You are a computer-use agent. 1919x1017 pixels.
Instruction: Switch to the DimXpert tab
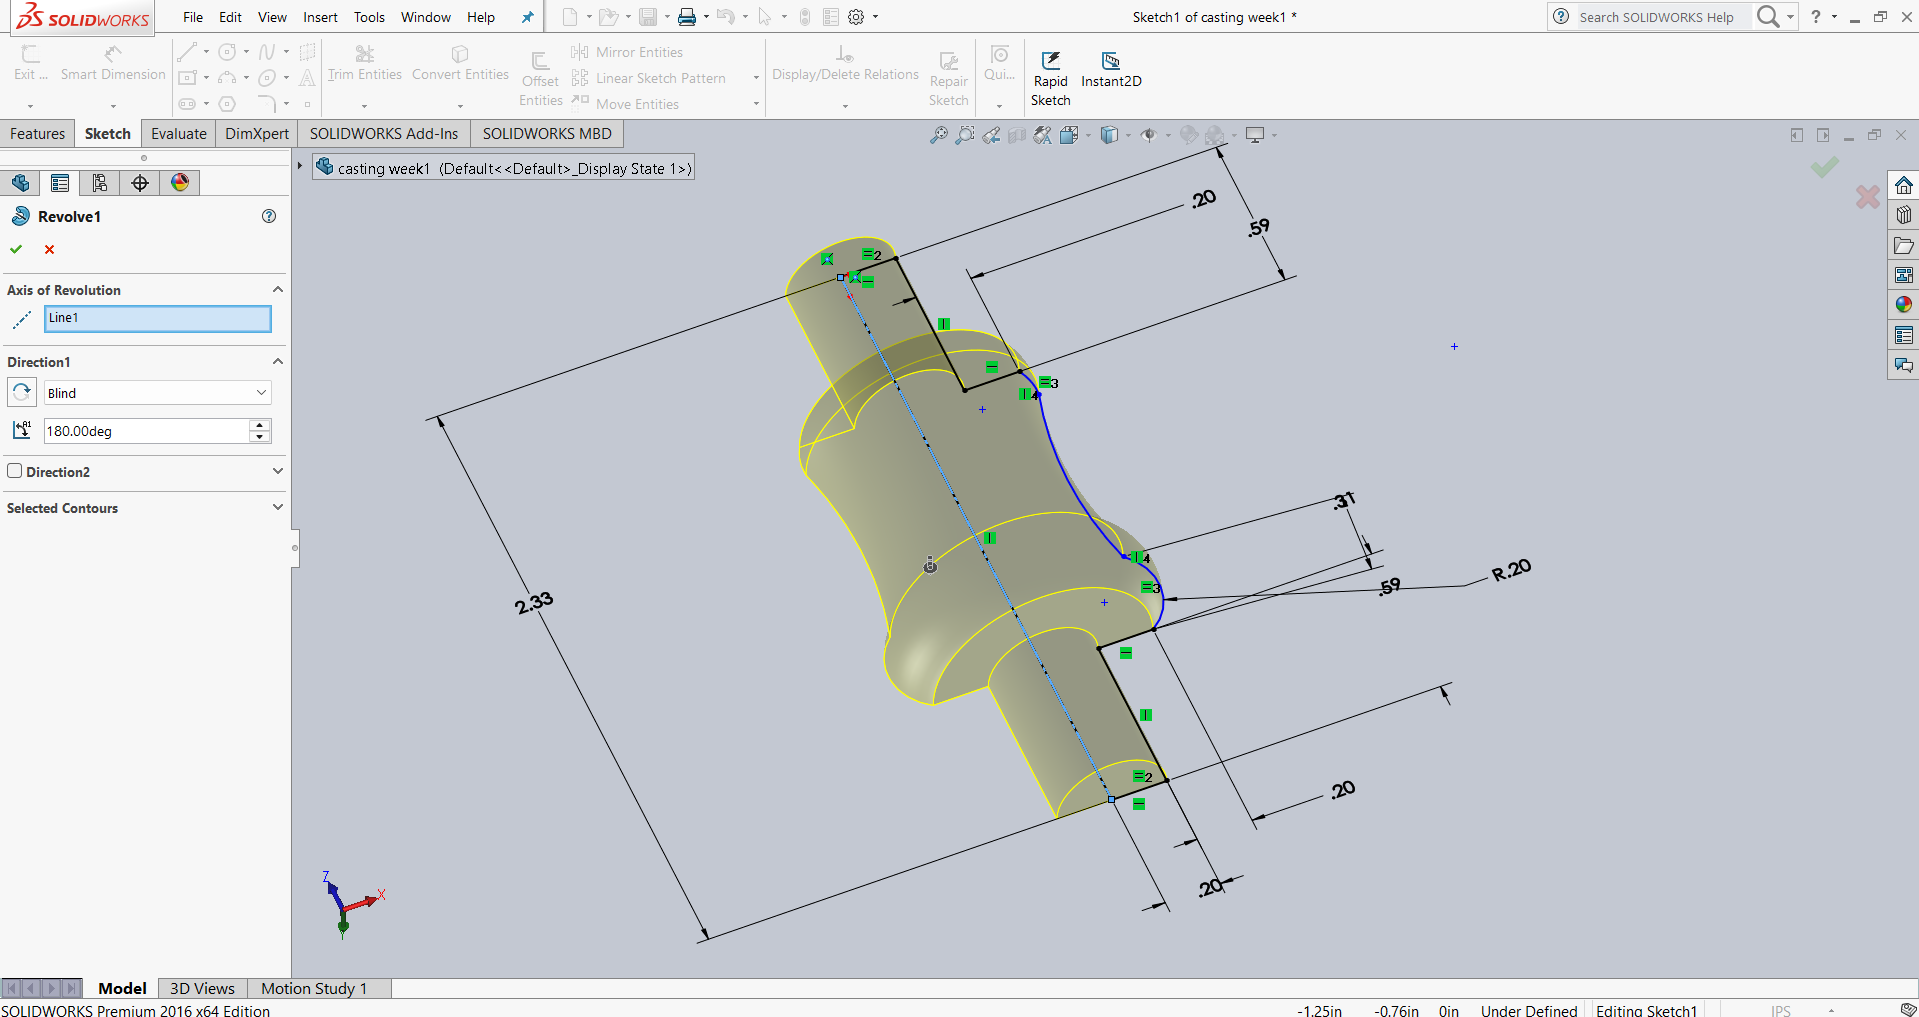(257, 134)
